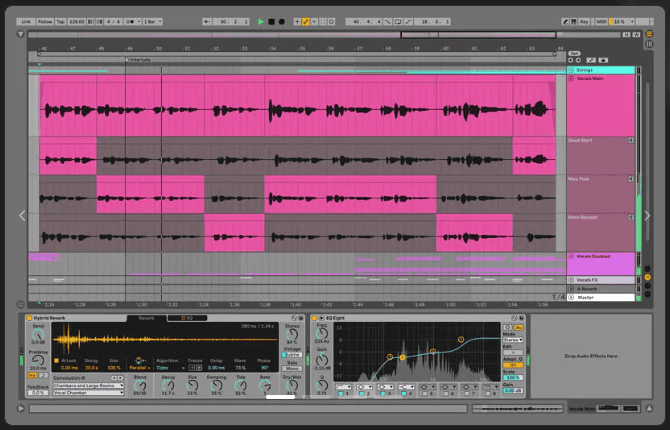
Task: Open the EQ Eight Mode Stereo dropdown
Action: (513, 340)
